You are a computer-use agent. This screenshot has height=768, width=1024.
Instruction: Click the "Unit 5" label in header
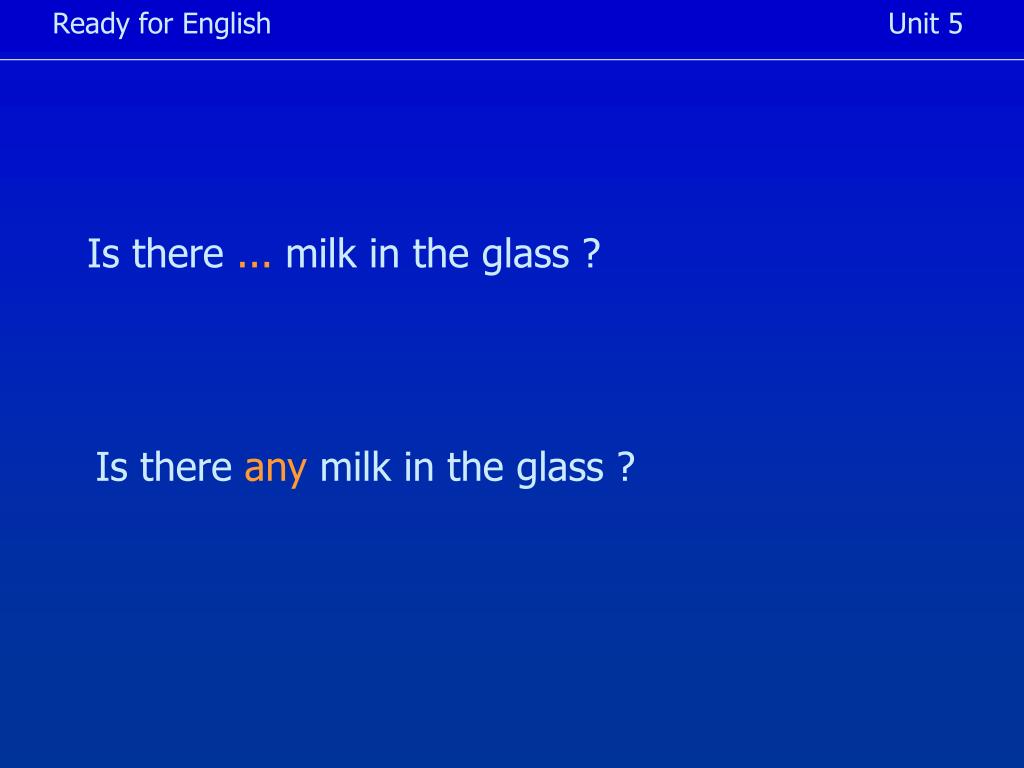(x=925, y=24)
